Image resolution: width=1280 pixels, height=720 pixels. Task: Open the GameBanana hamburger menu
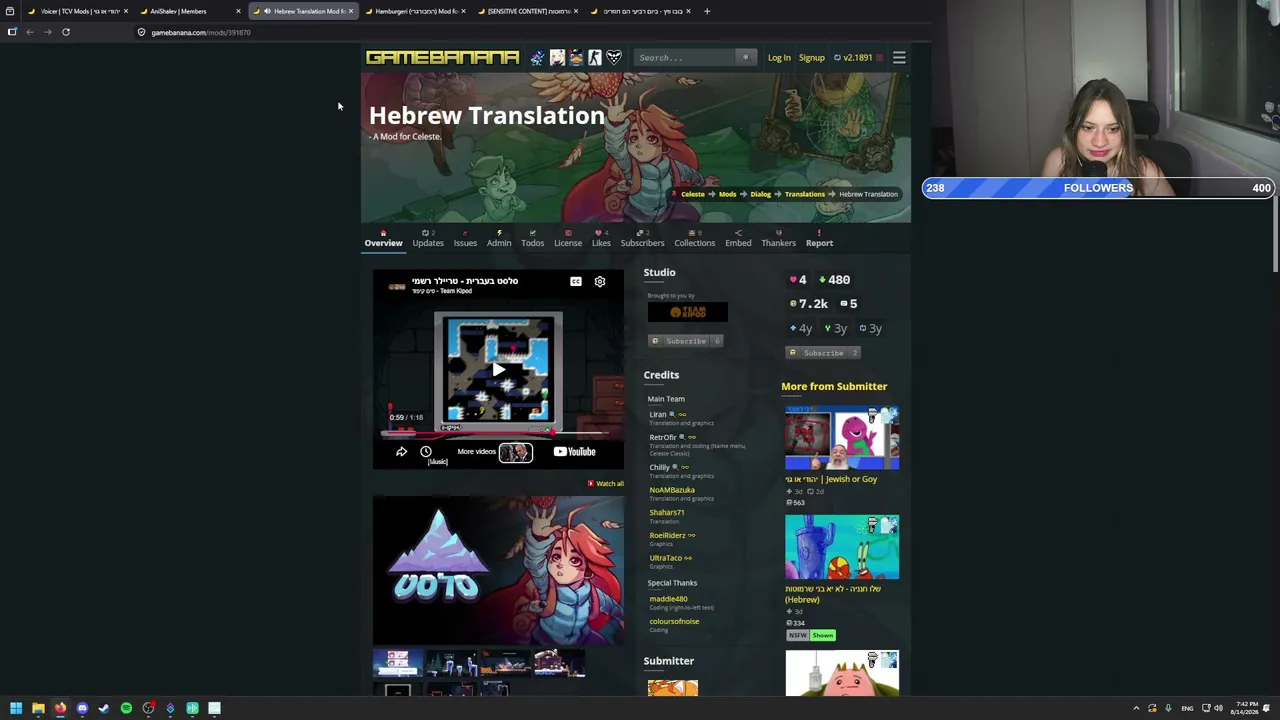pos(899,58)
